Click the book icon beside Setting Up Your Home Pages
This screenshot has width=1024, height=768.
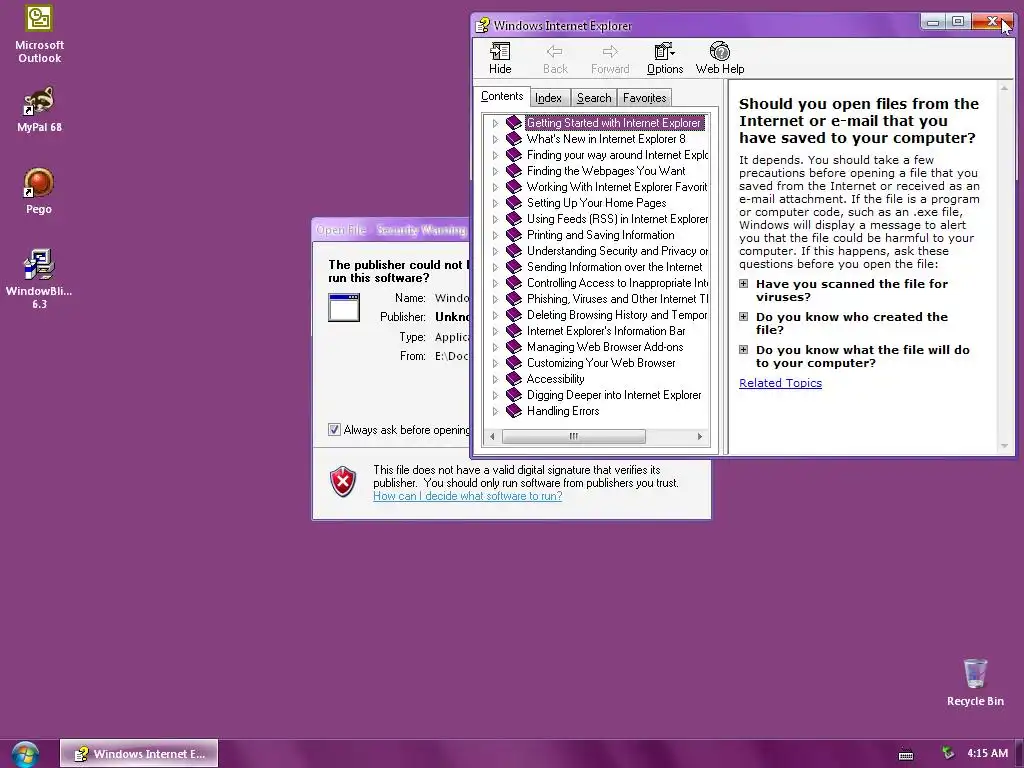pos(514,202)
